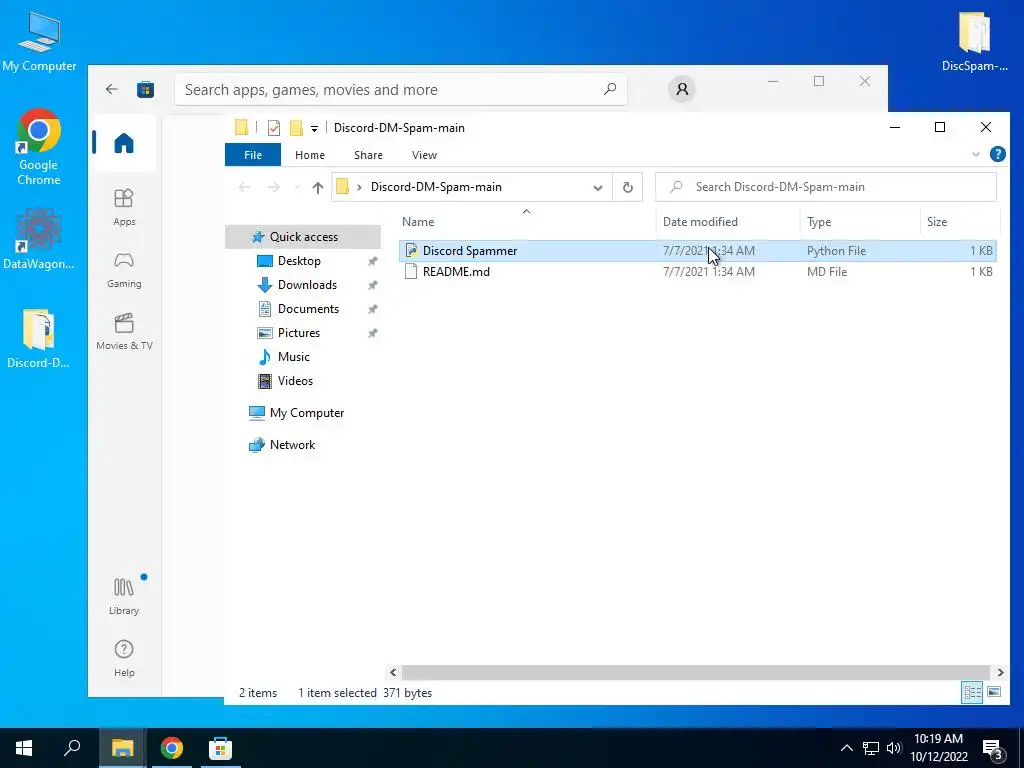Viewport: 1024px width, 768px height.
Task: Expand the address bar history dropdown
Action: pos(598,187)
